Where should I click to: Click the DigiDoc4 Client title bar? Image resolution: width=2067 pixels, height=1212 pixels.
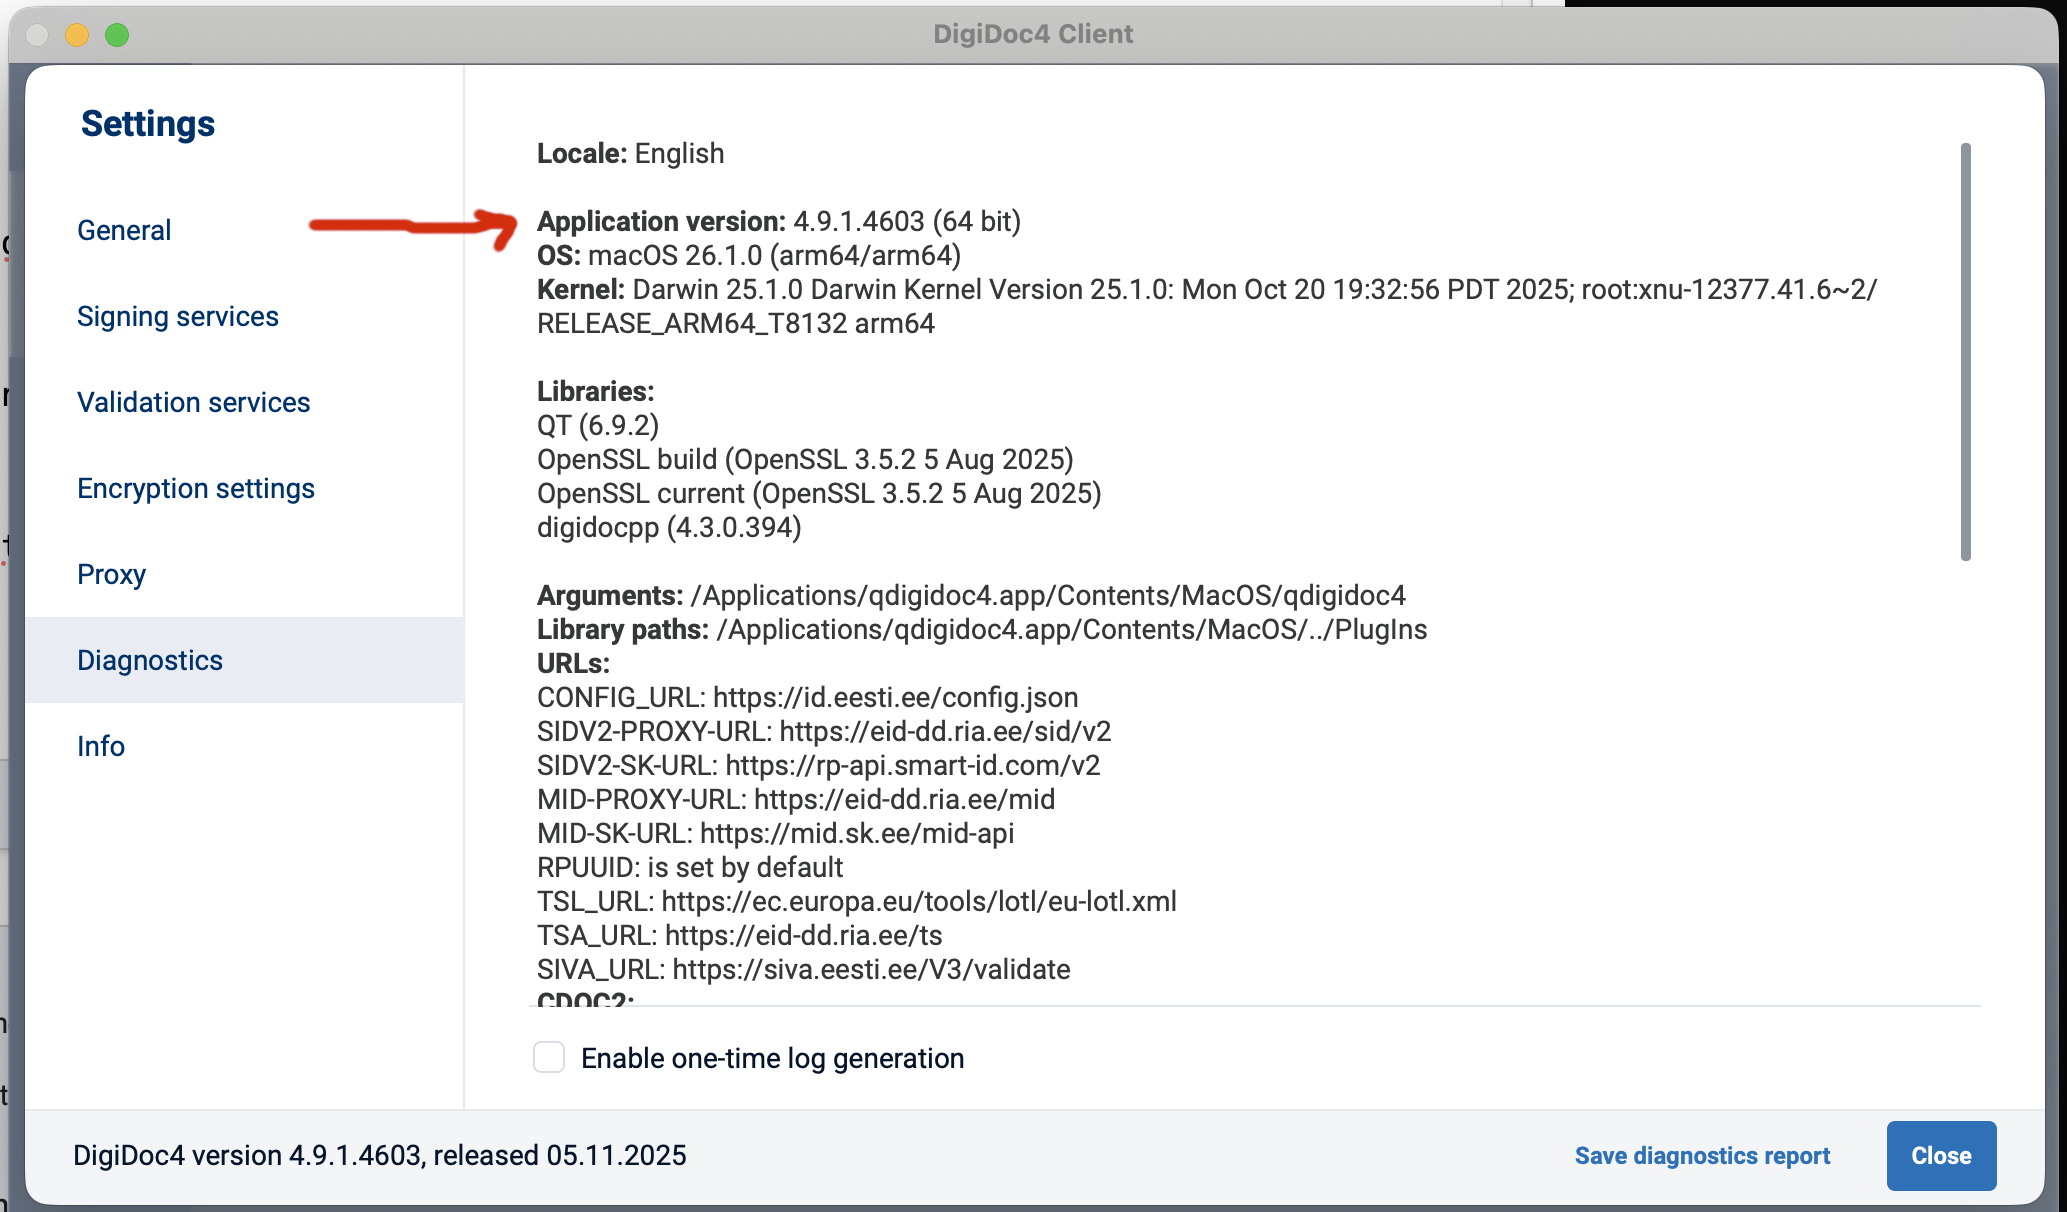[x=1033, y=34]
